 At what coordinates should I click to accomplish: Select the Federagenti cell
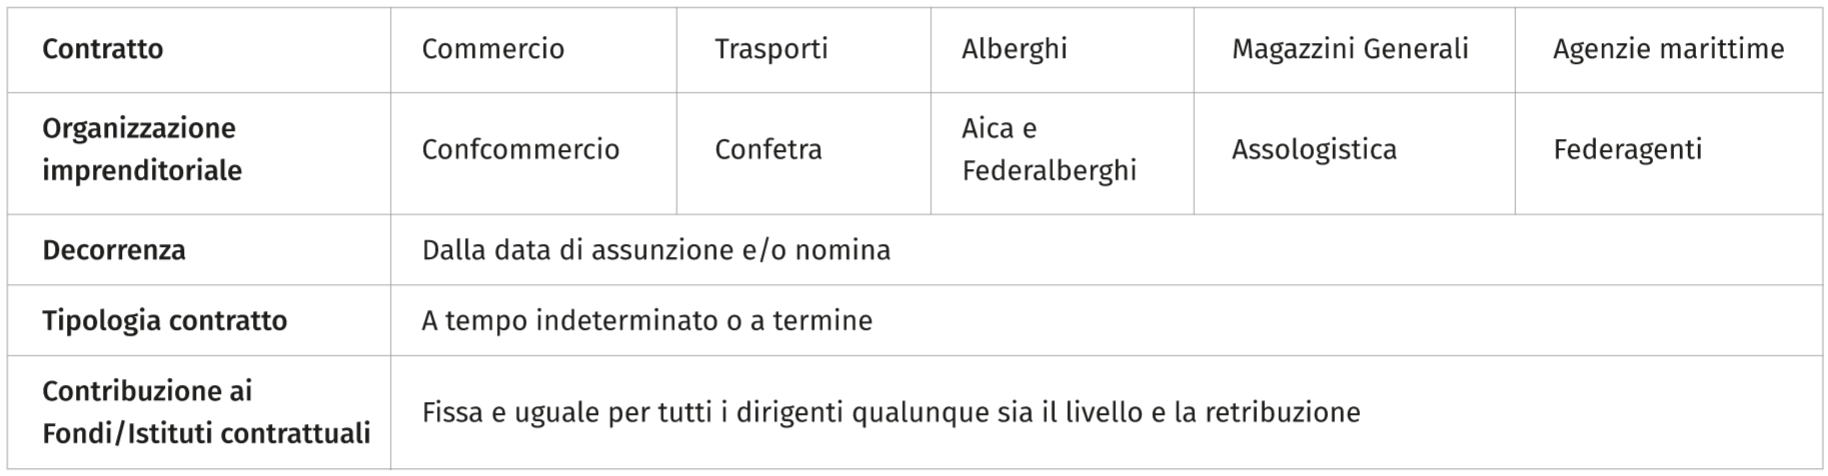coord(1627,150)
